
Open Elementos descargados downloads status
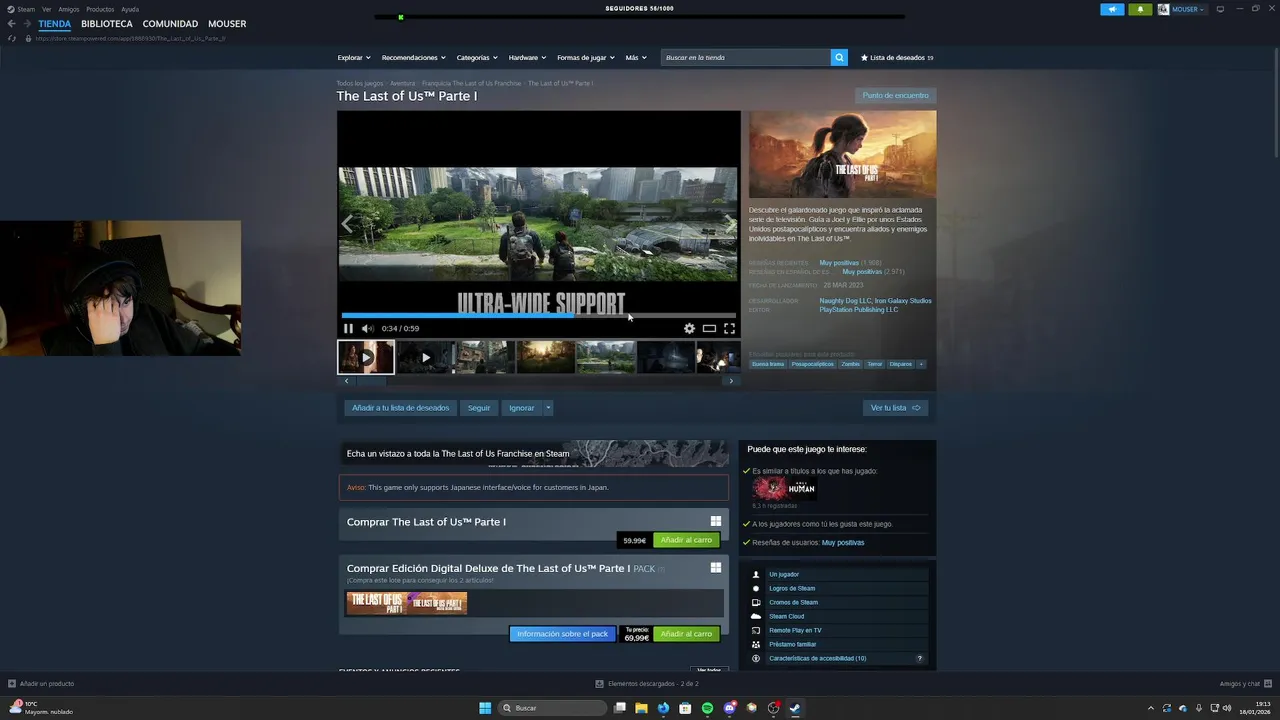click(647, 684)
